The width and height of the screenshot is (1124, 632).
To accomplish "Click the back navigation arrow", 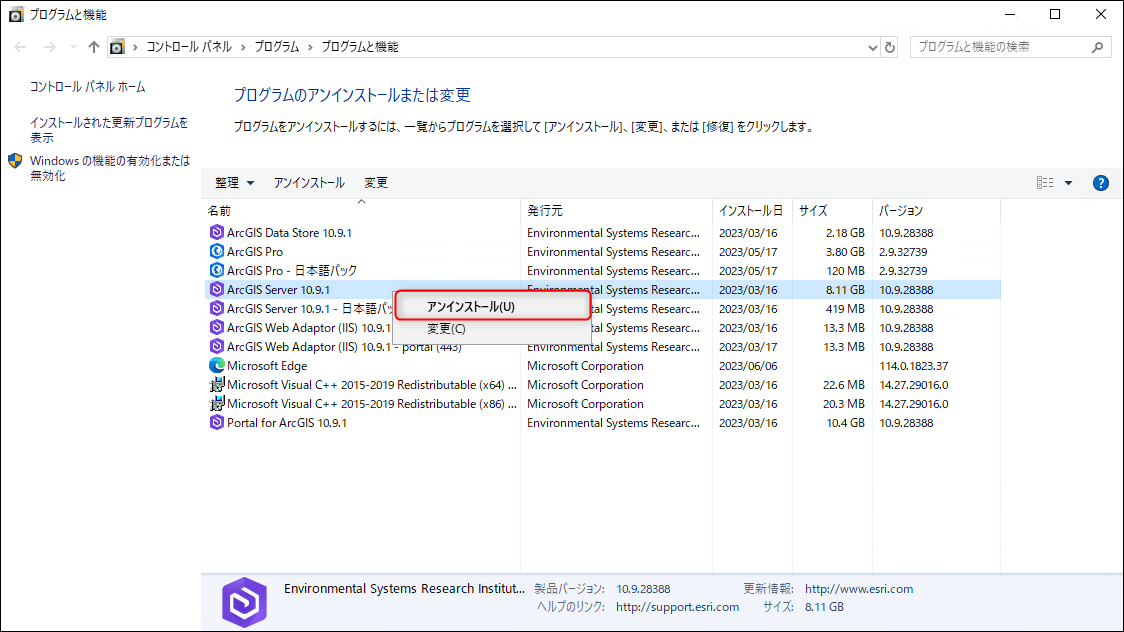I will point(20,47).
